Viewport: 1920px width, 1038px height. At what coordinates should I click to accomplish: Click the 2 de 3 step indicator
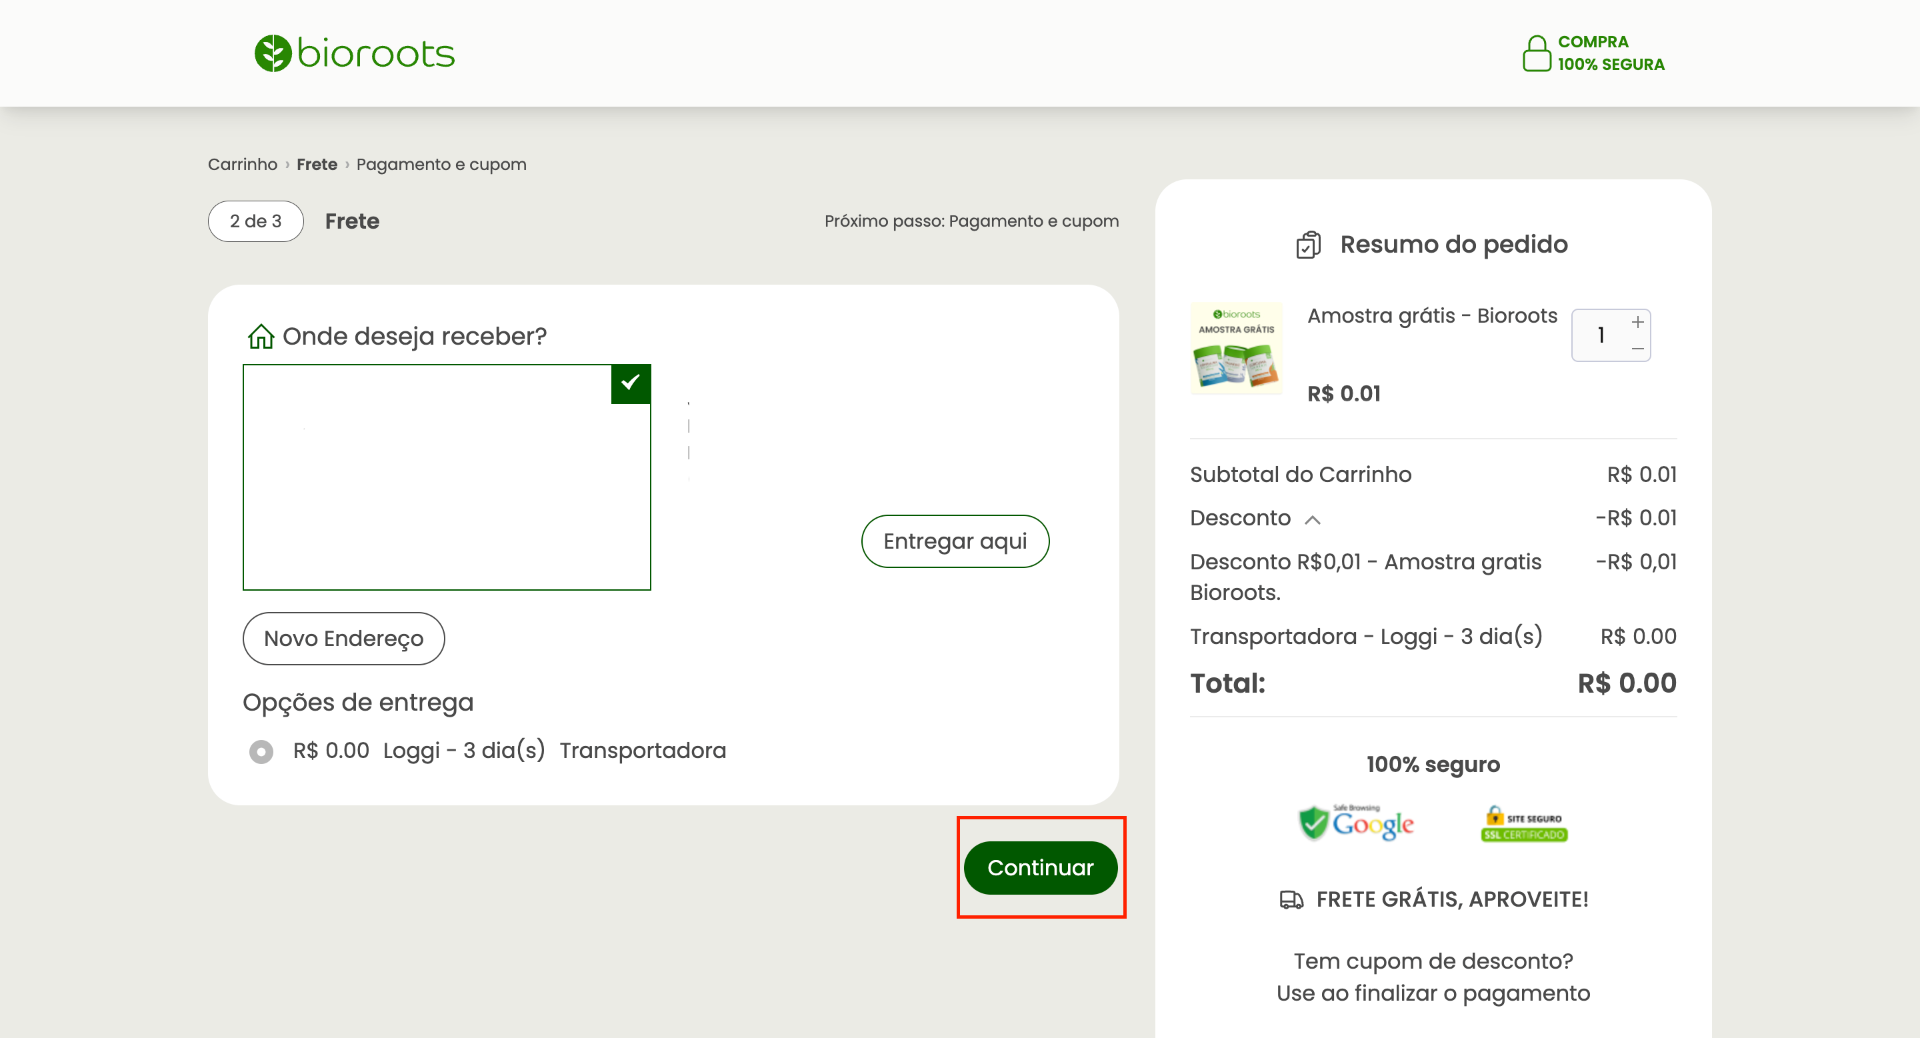point(256,221)
